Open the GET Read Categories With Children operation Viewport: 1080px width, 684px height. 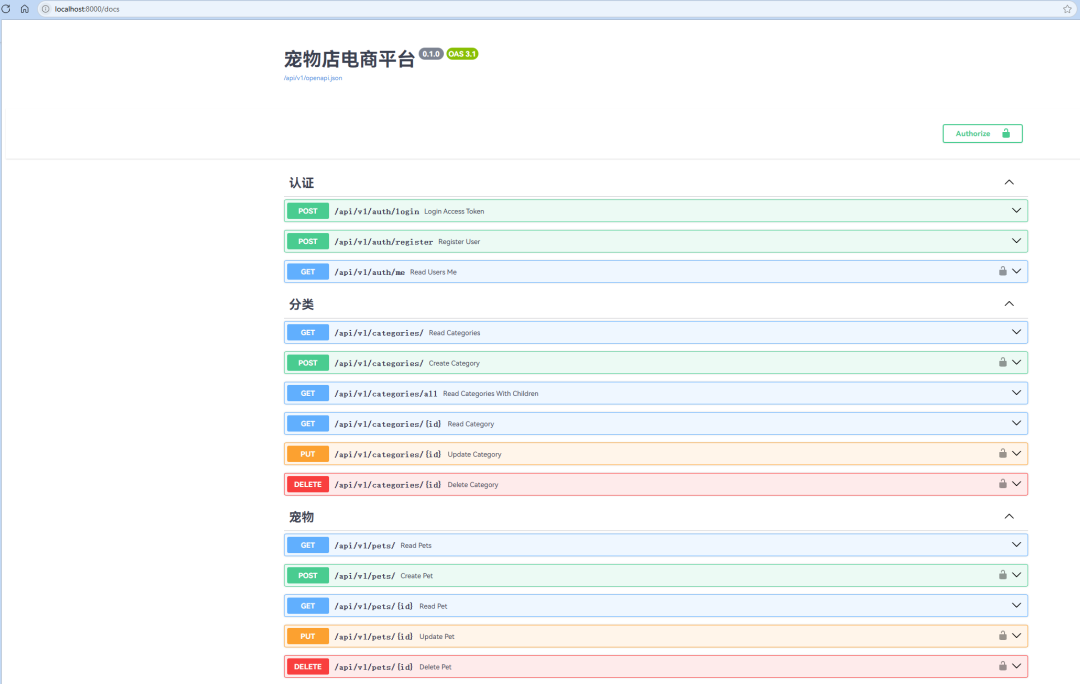click(x=490, y=393)
